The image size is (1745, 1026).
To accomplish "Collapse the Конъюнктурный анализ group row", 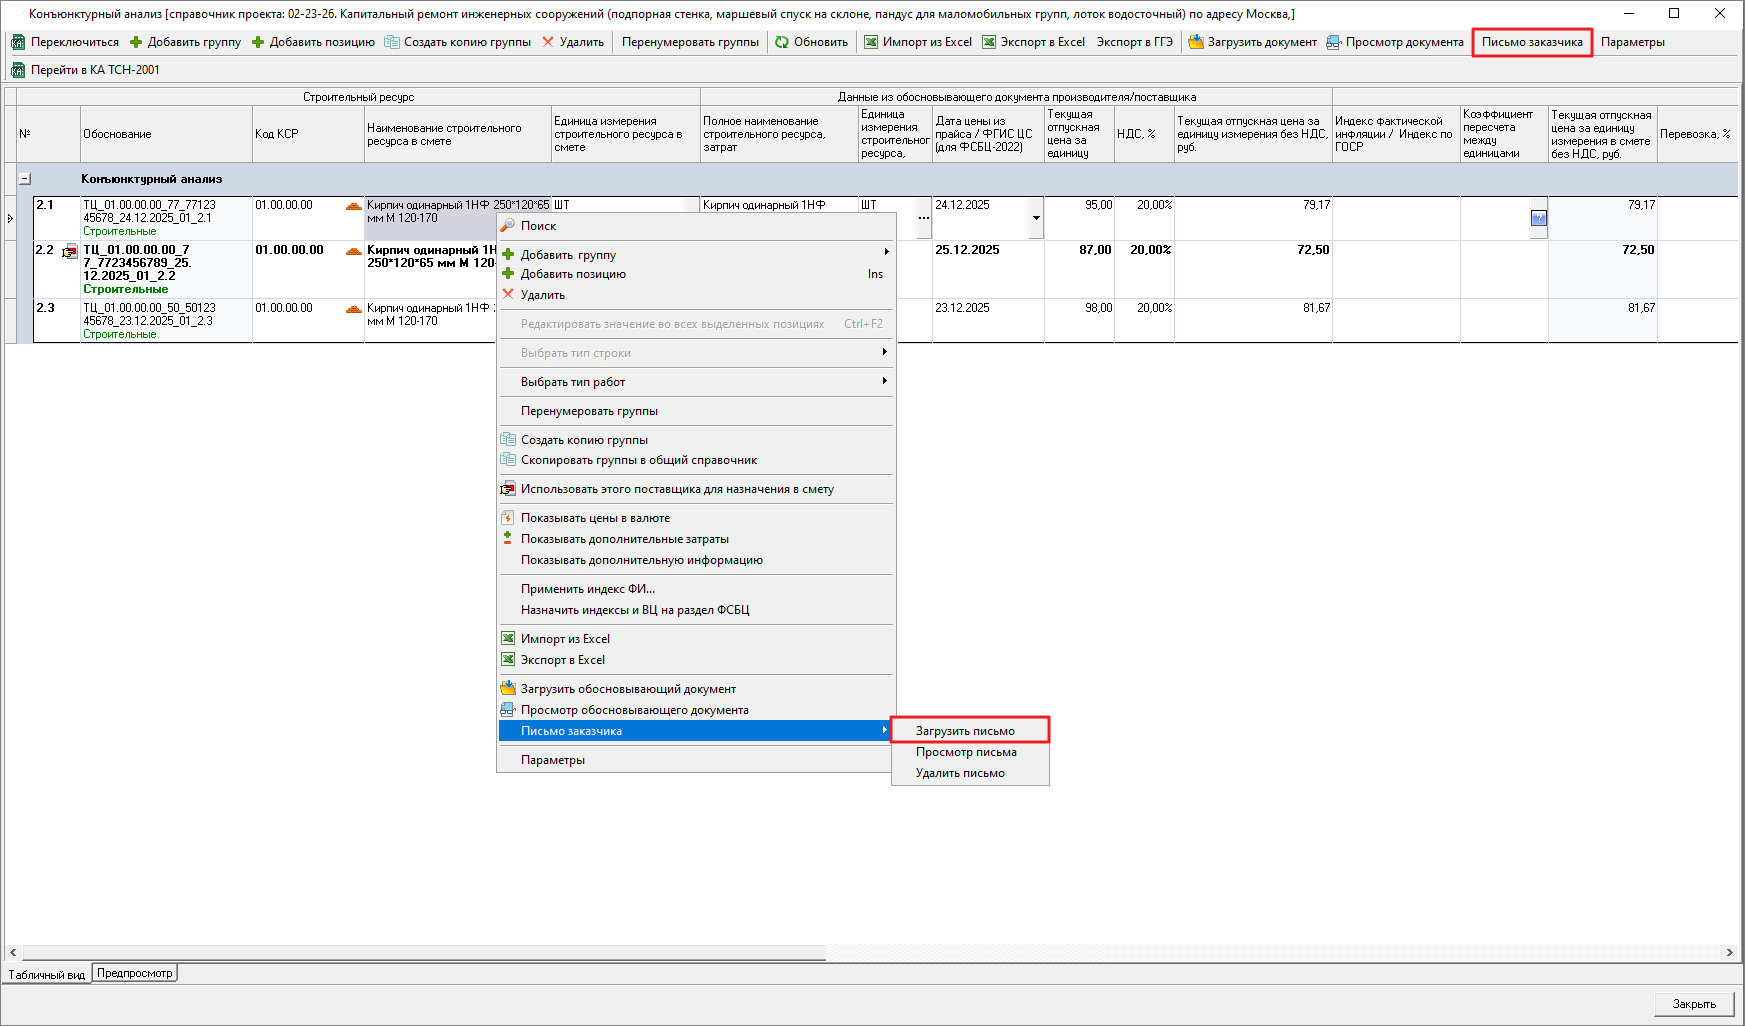I will pos(25,179).
